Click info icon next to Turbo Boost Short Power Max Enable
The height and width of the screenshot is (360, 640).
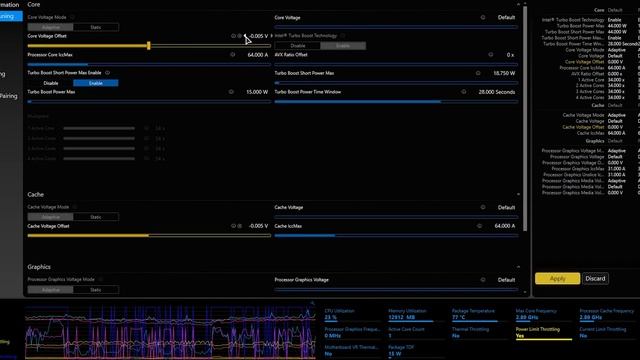pyautogui.click(x=107, y=73)
